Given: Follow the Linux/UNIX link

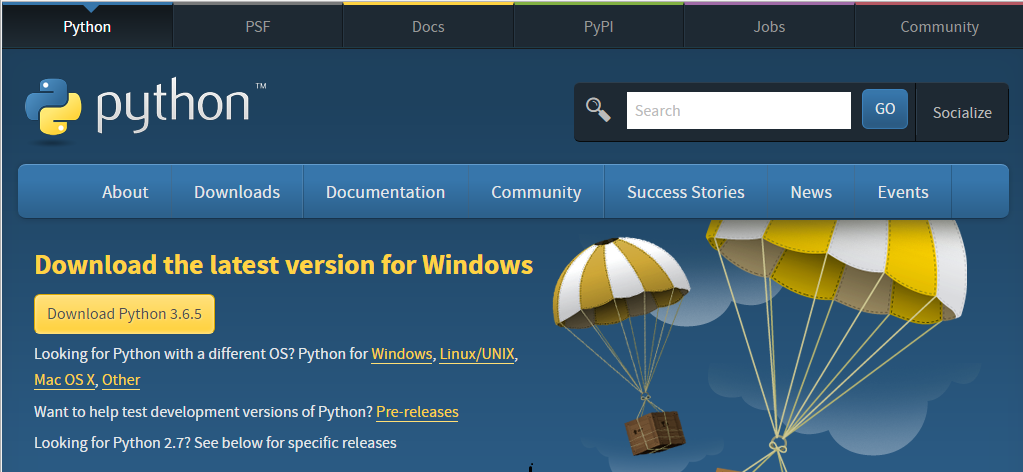Looking at the screenshot, I should coord(478,354).
